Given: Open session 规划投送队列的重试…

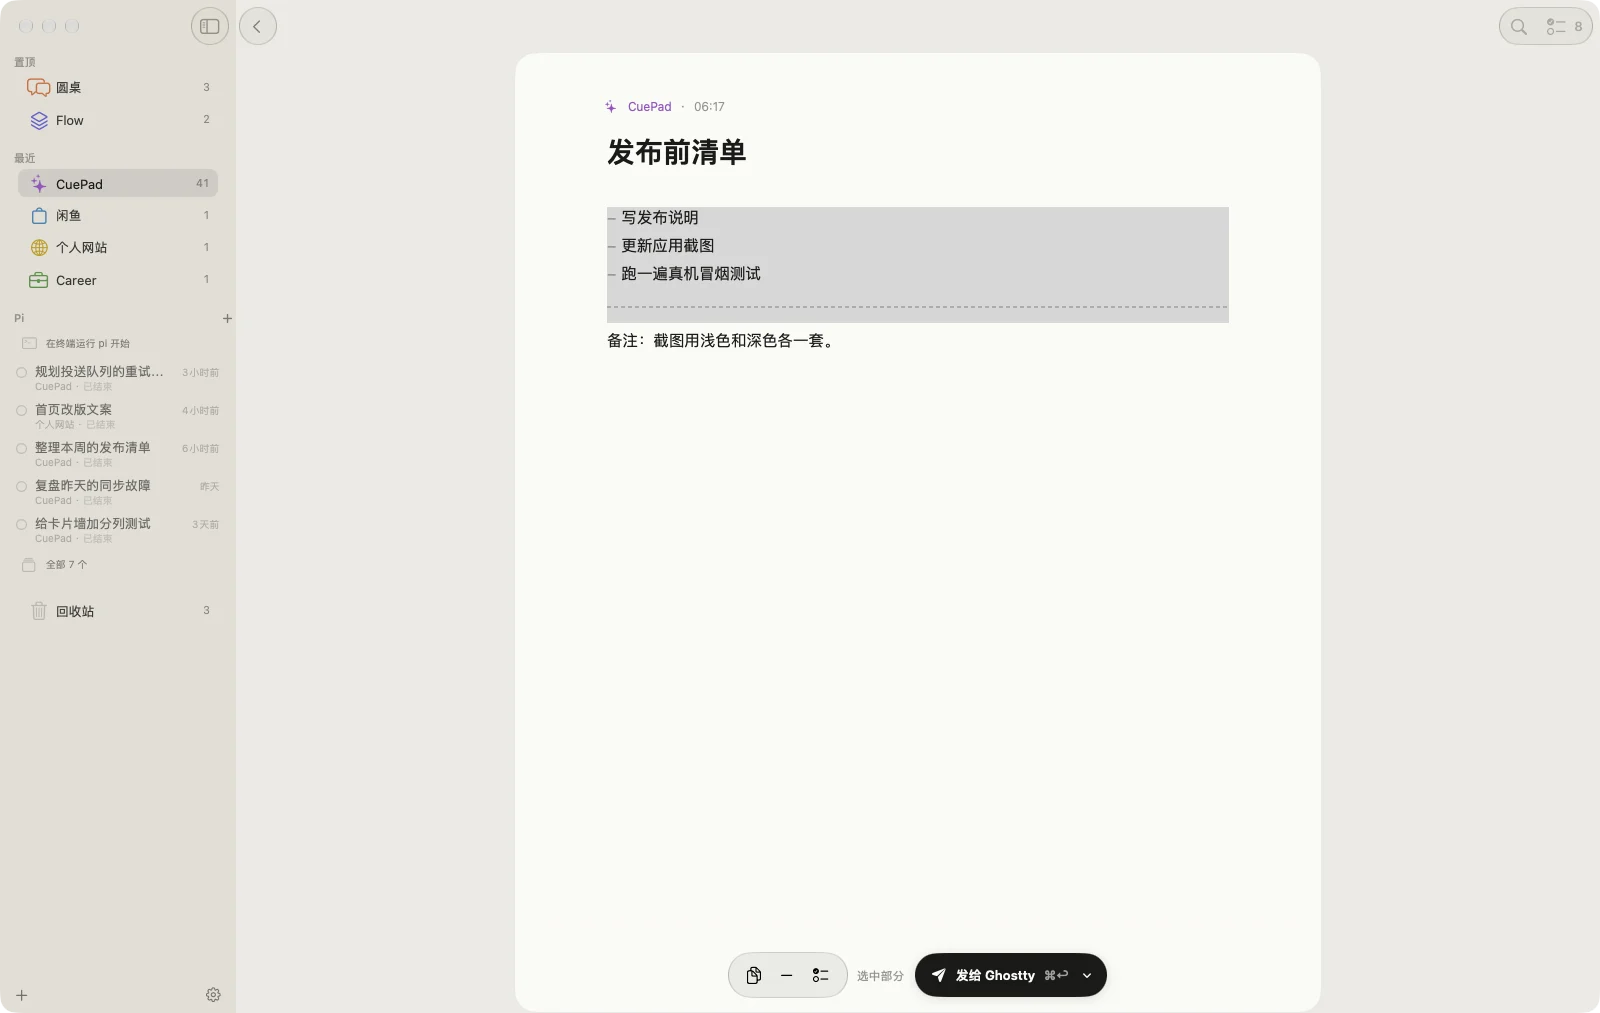Looking at the screenshot, I should coord(118,378).
